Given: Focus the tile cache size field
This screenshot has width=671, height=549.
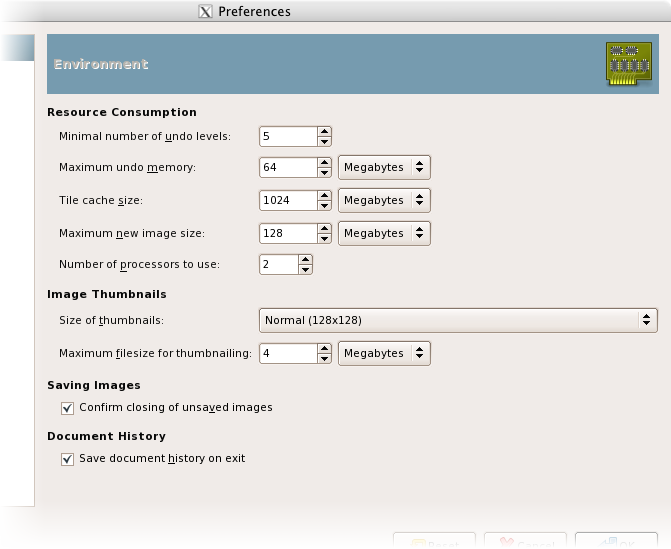Looking at the screenshot, I should coord(289,200).
